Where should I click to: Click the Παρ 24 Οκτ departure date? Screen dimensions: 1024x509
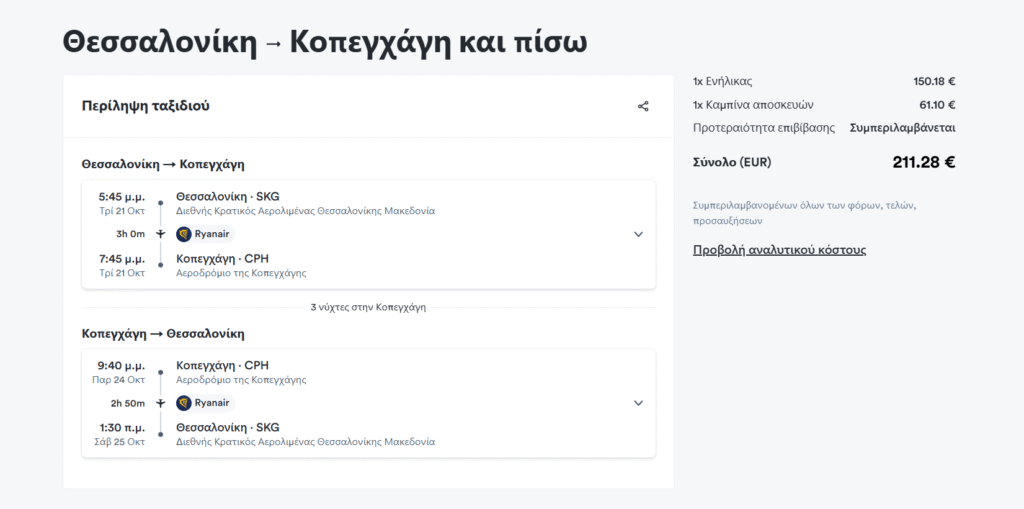[119, 380]
